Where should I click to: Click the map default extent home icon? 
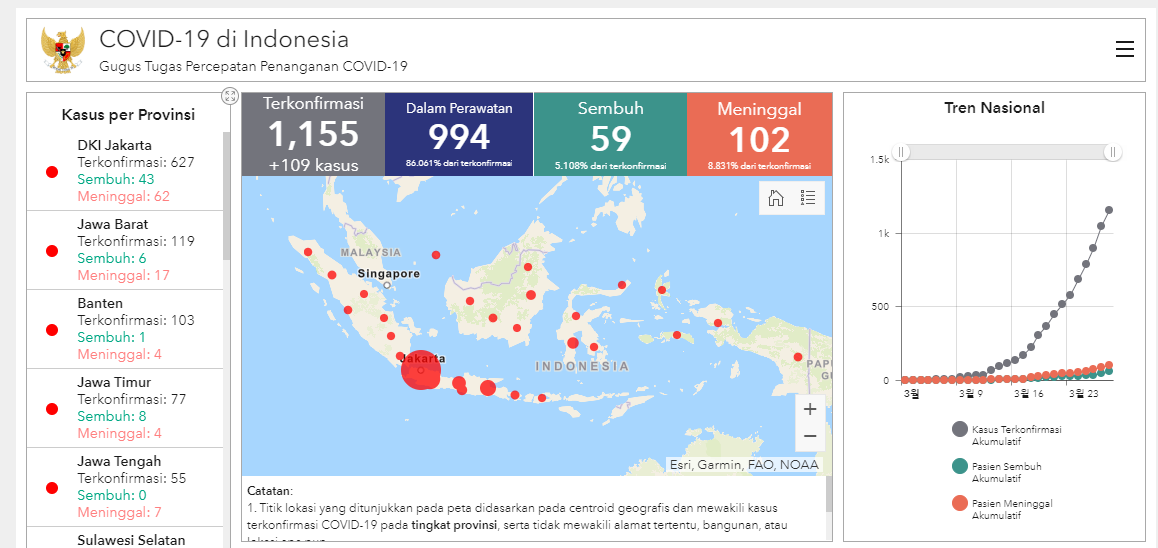tap(775, 198)
